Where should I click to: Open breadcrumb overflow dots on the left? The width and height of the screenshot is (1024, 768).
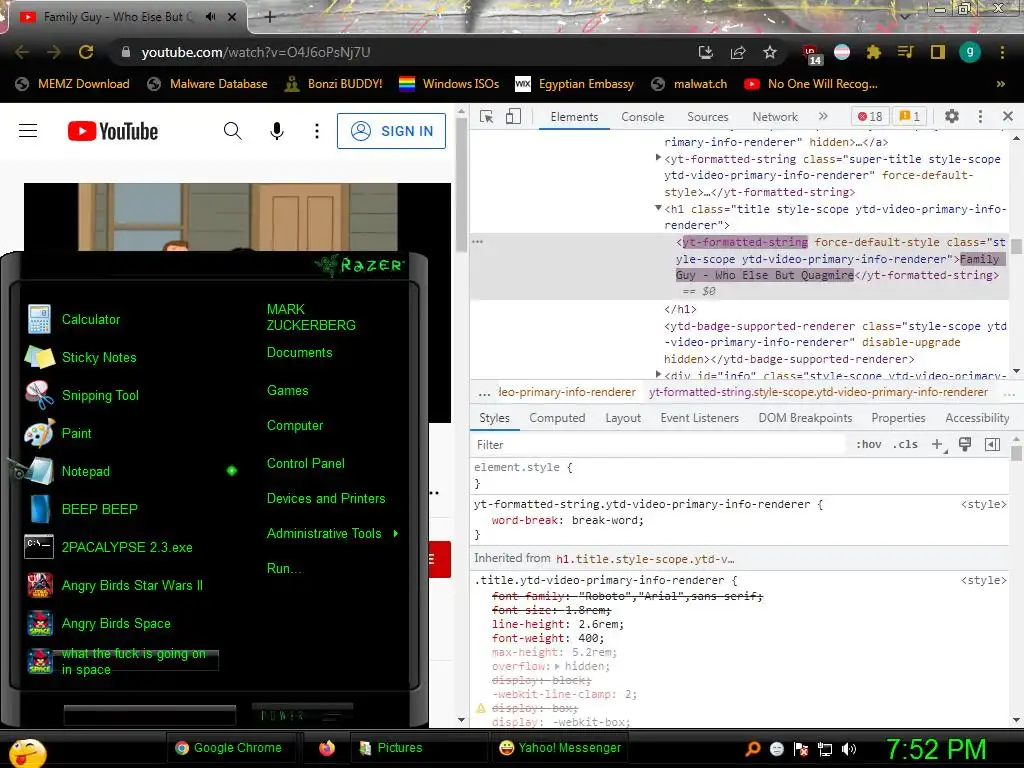point(484,392)
